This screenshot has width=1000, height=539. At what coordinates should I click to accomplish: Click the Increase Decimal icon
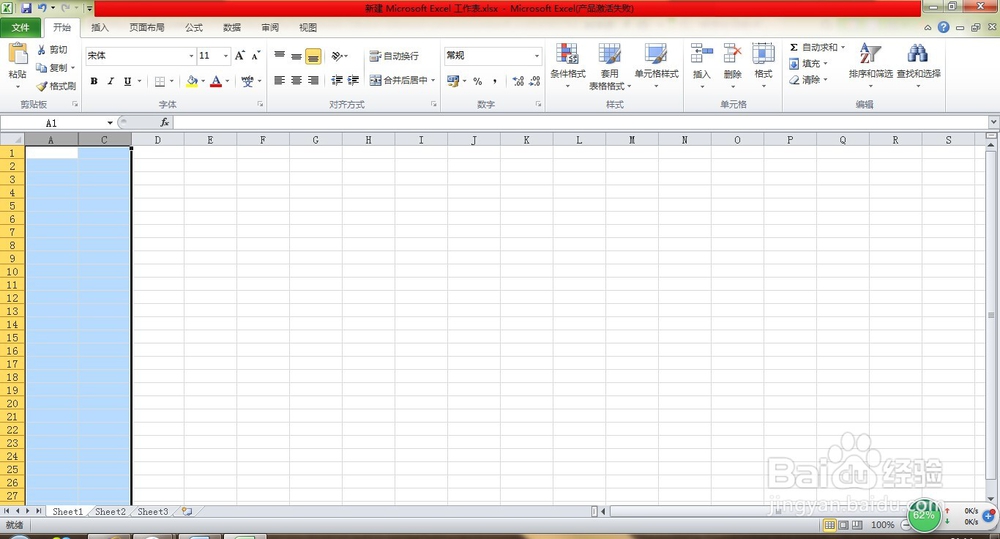point(518,81)
